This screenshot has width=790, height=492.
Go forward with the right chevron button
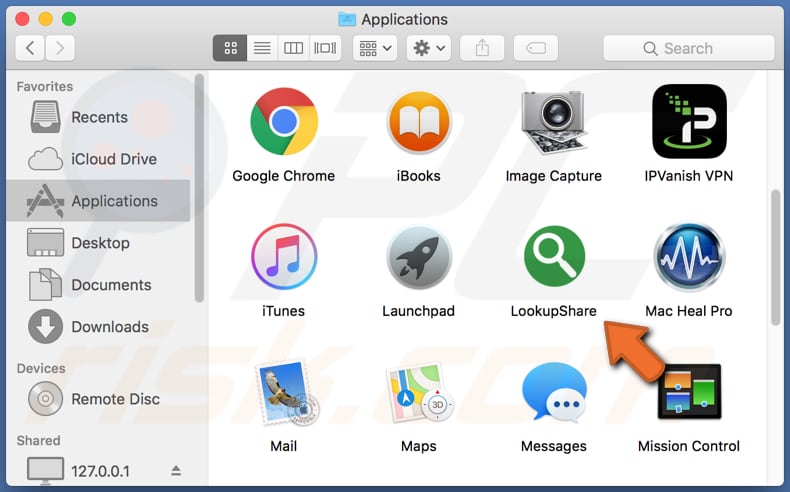point(60,48)
